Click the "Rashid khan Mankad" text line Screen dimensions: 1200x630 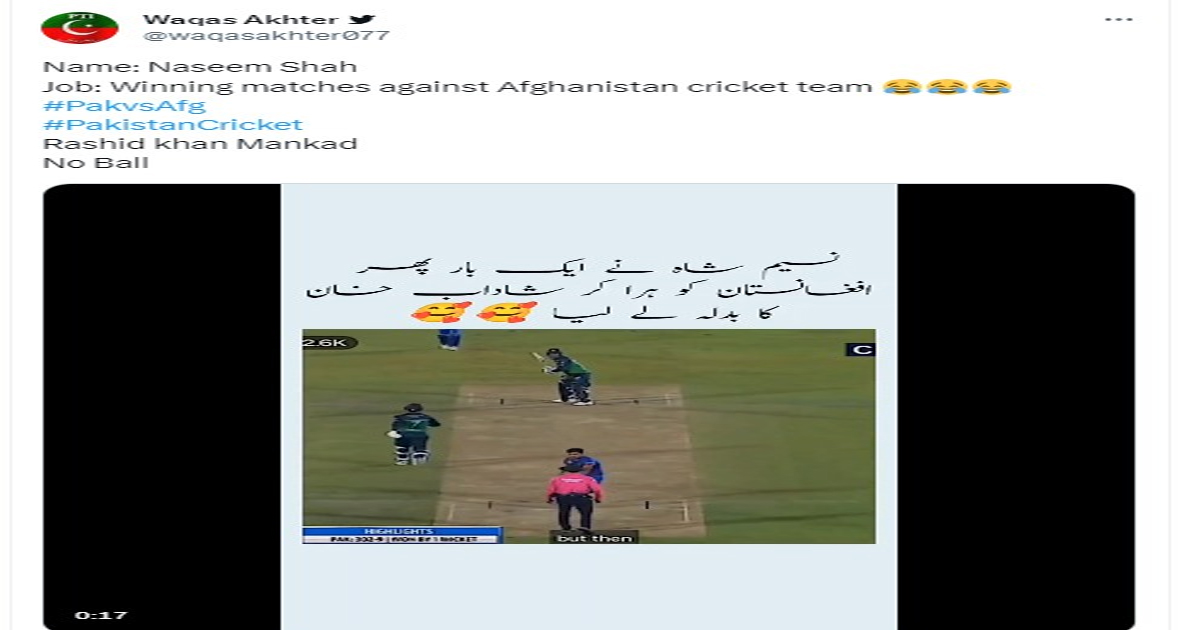click(200, 144)
